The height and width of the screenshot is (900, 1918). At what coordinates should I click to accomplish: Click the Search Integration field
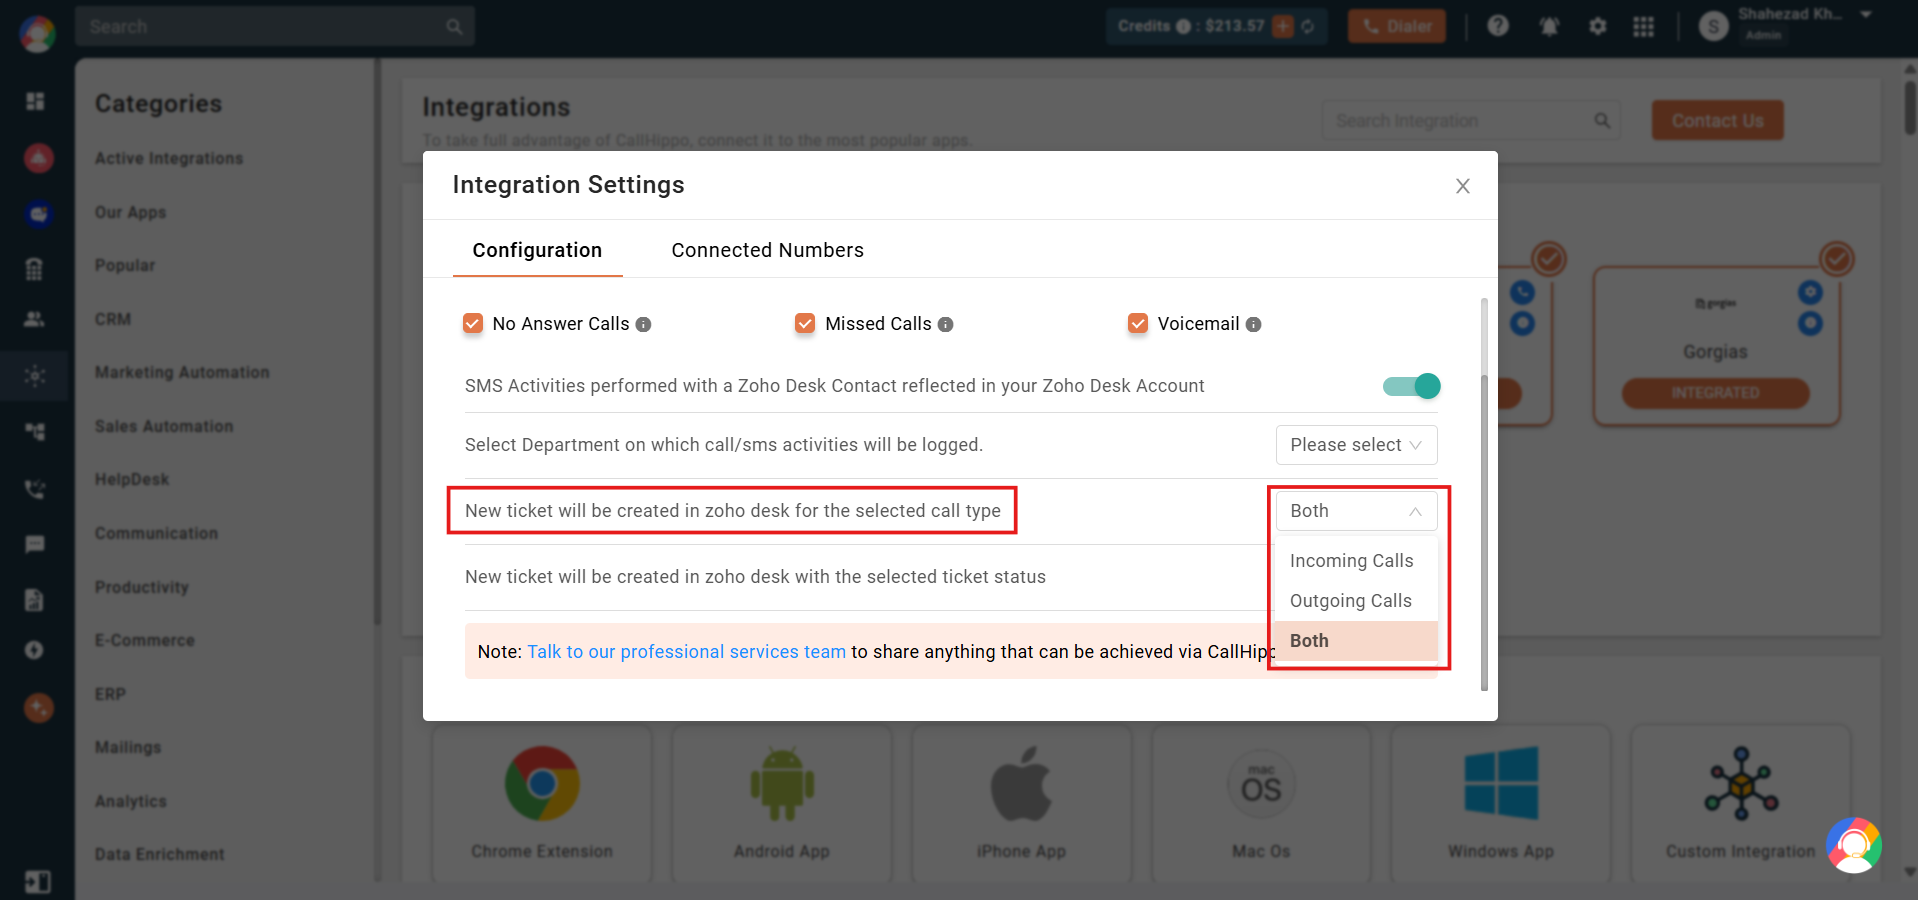1471,120
